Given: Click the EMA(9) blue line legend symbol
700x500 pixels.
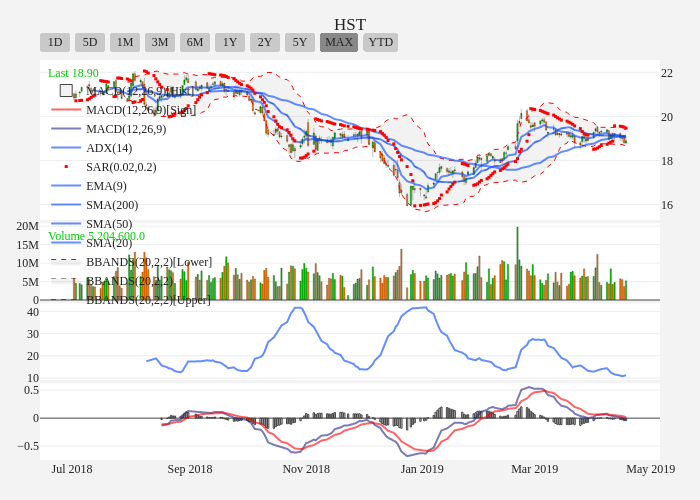Looking at the screenshot, I should (66, 186).
